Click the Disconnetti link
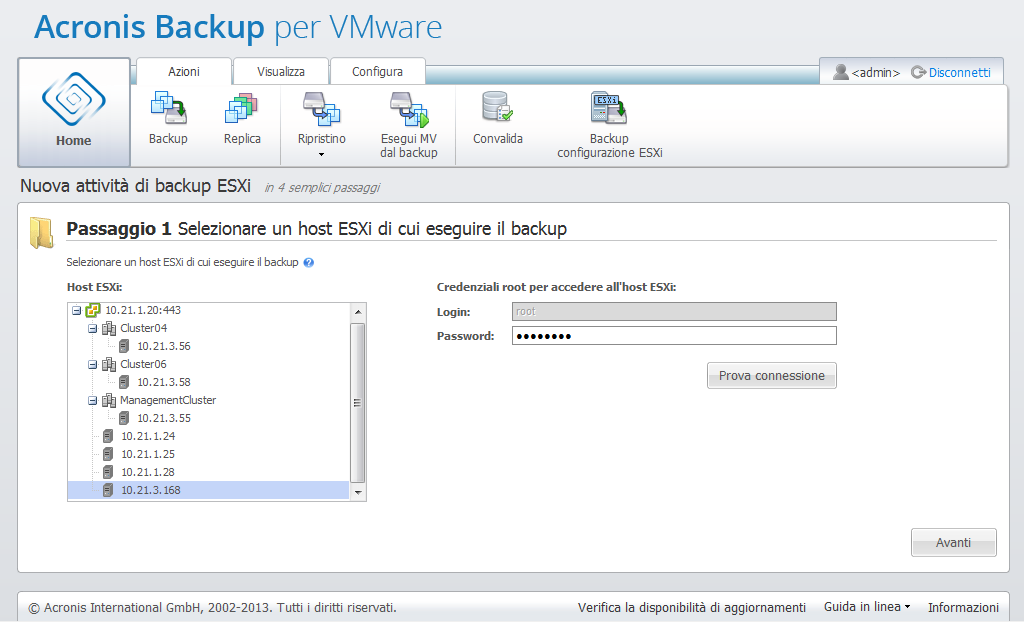Viewport: 1024px width, 622px height. (959, 73)
